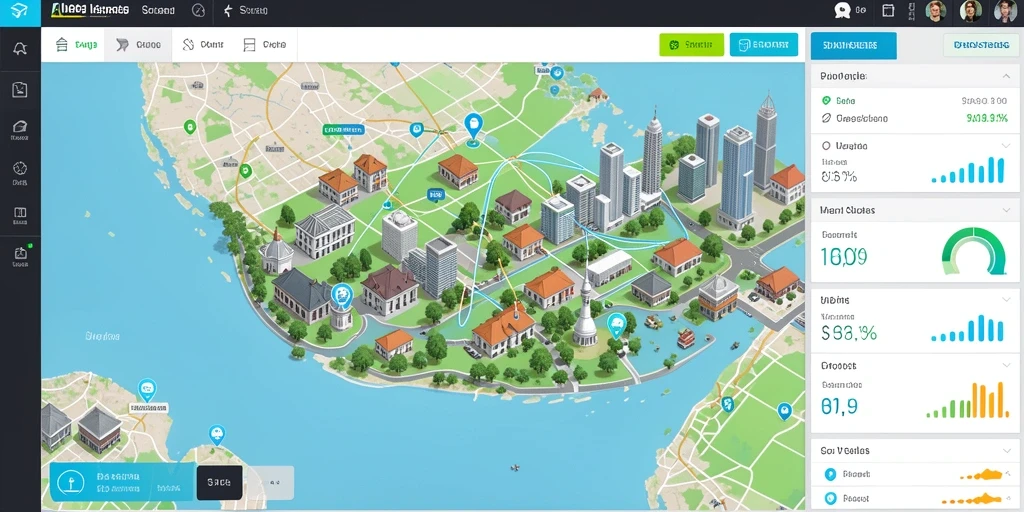1024x512 pixels.
Task: Toggle the first blue circle row in bottom panel section
Action: click(x=914, y=475)
